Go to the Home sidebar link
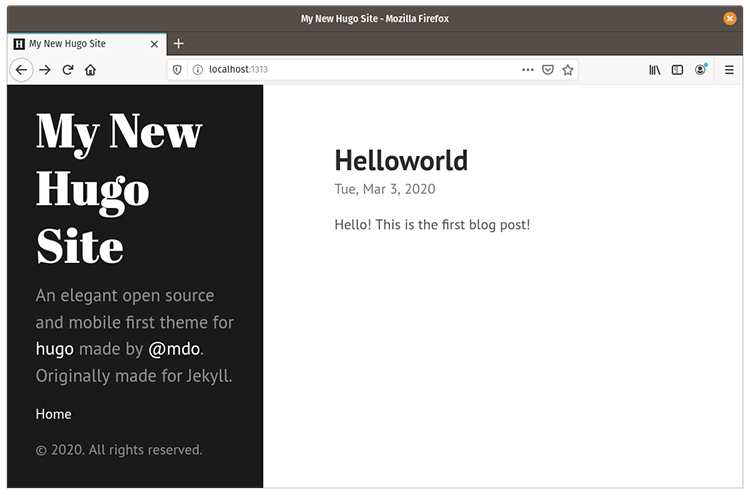Screen dimensions: 750x495 [x=54, y=414]
